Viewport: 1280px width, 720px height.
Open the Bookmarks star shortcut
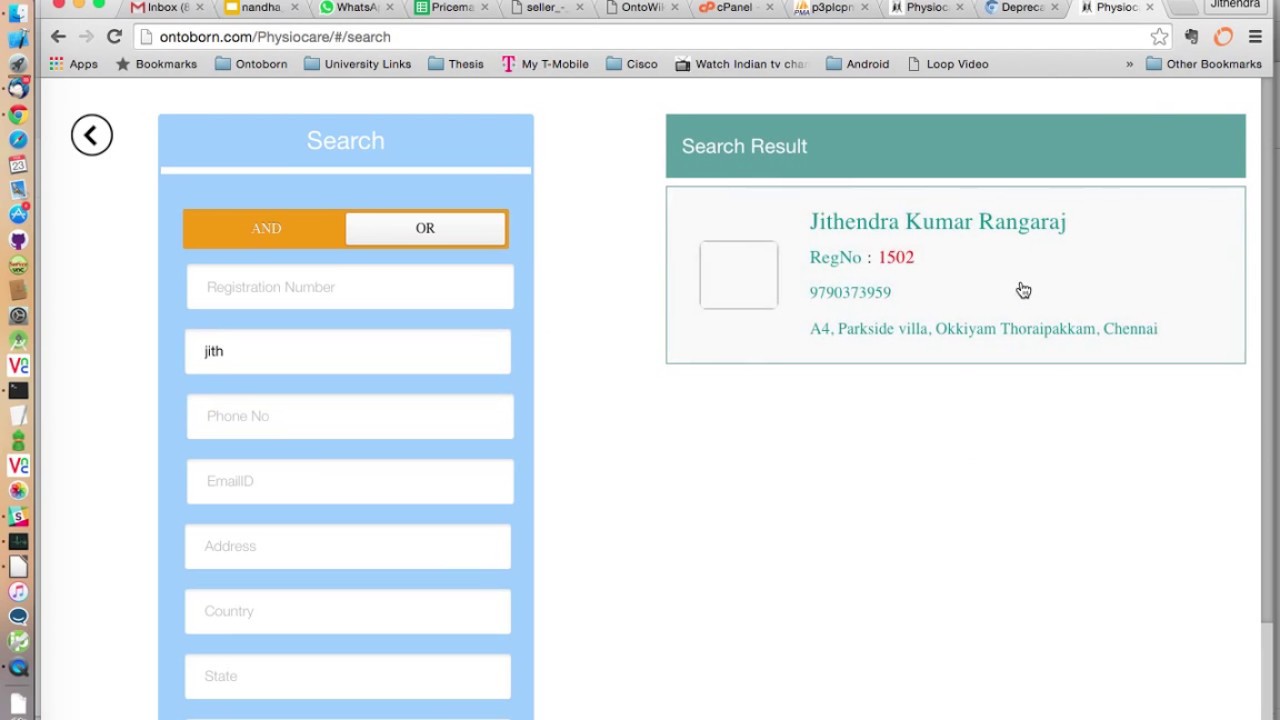pos(156,64)
